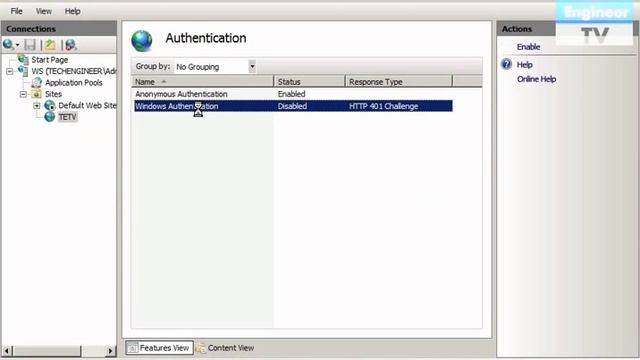Image resolution: width=640 pixels, height=360 pixels.
Task: Open the View menu
Action: click(x=43, y=11)
